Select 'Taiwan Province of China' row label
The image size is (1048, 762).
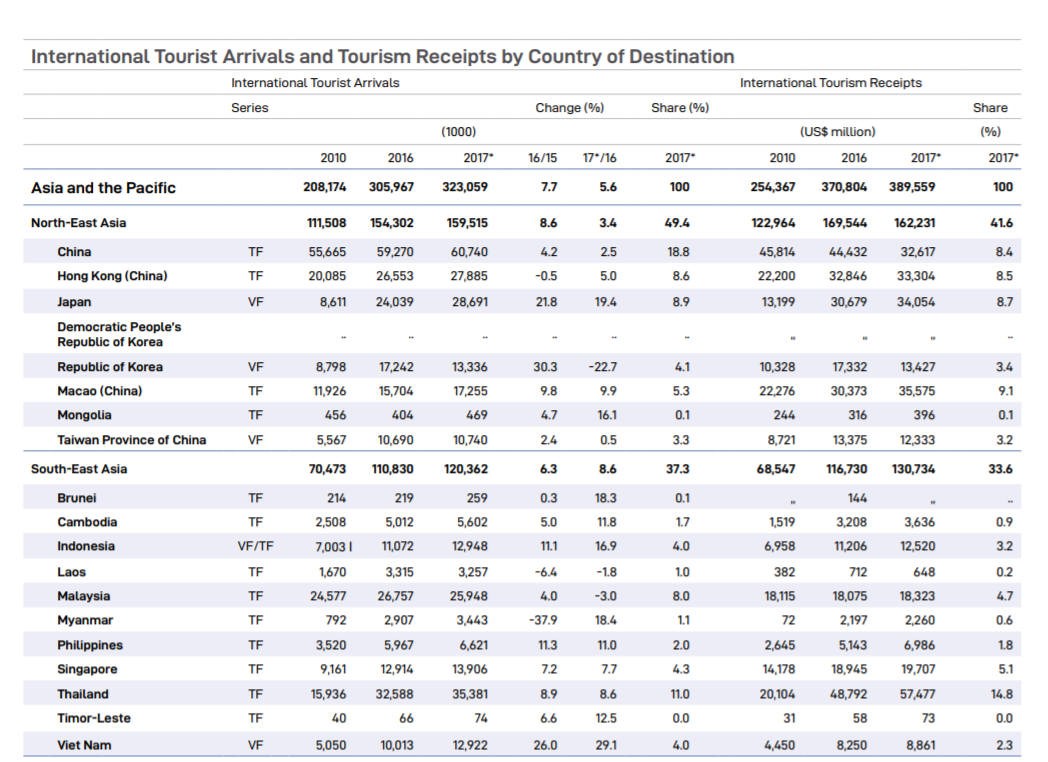pos(132,440)
